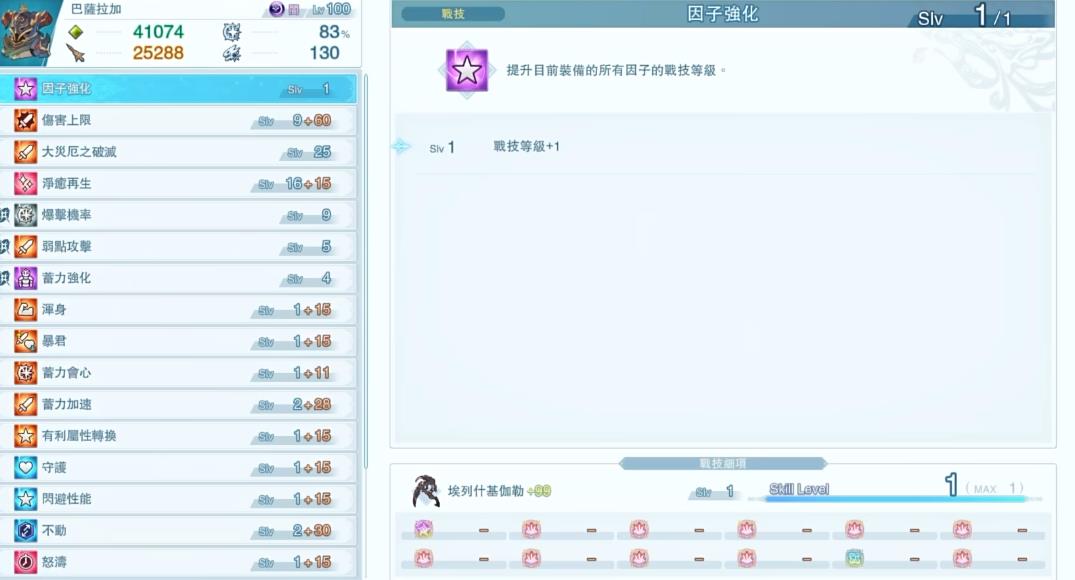Click the 戰技細項 section header
1075x580 pixels.
point(723,463)
